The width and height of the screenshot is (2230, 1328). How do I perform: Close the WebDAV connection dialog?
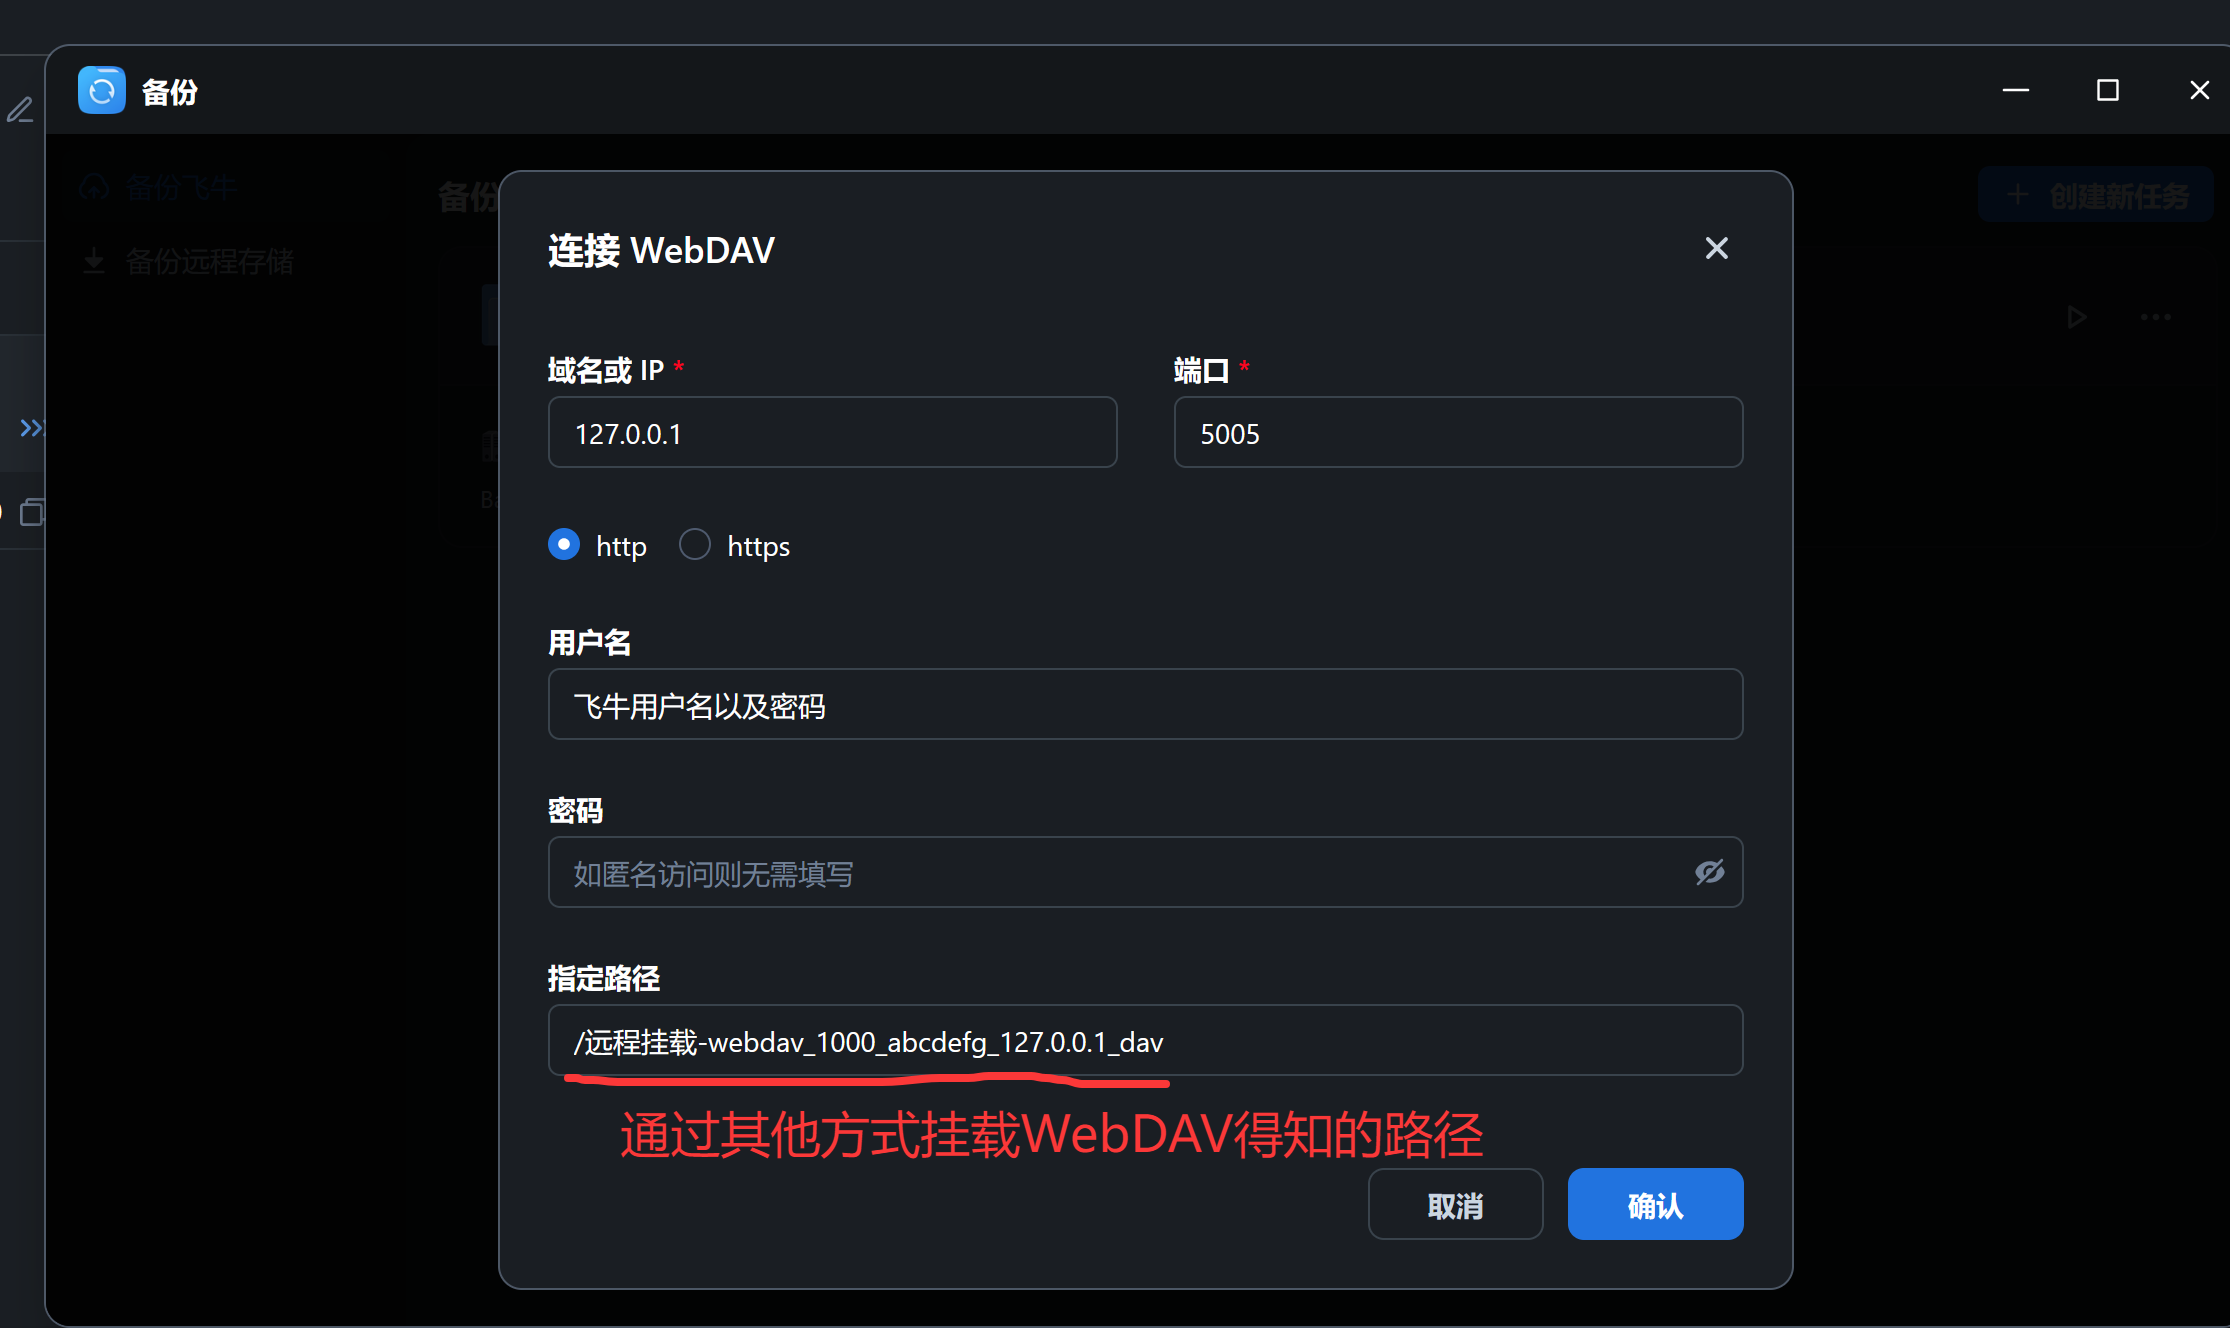click(1716, 249)
